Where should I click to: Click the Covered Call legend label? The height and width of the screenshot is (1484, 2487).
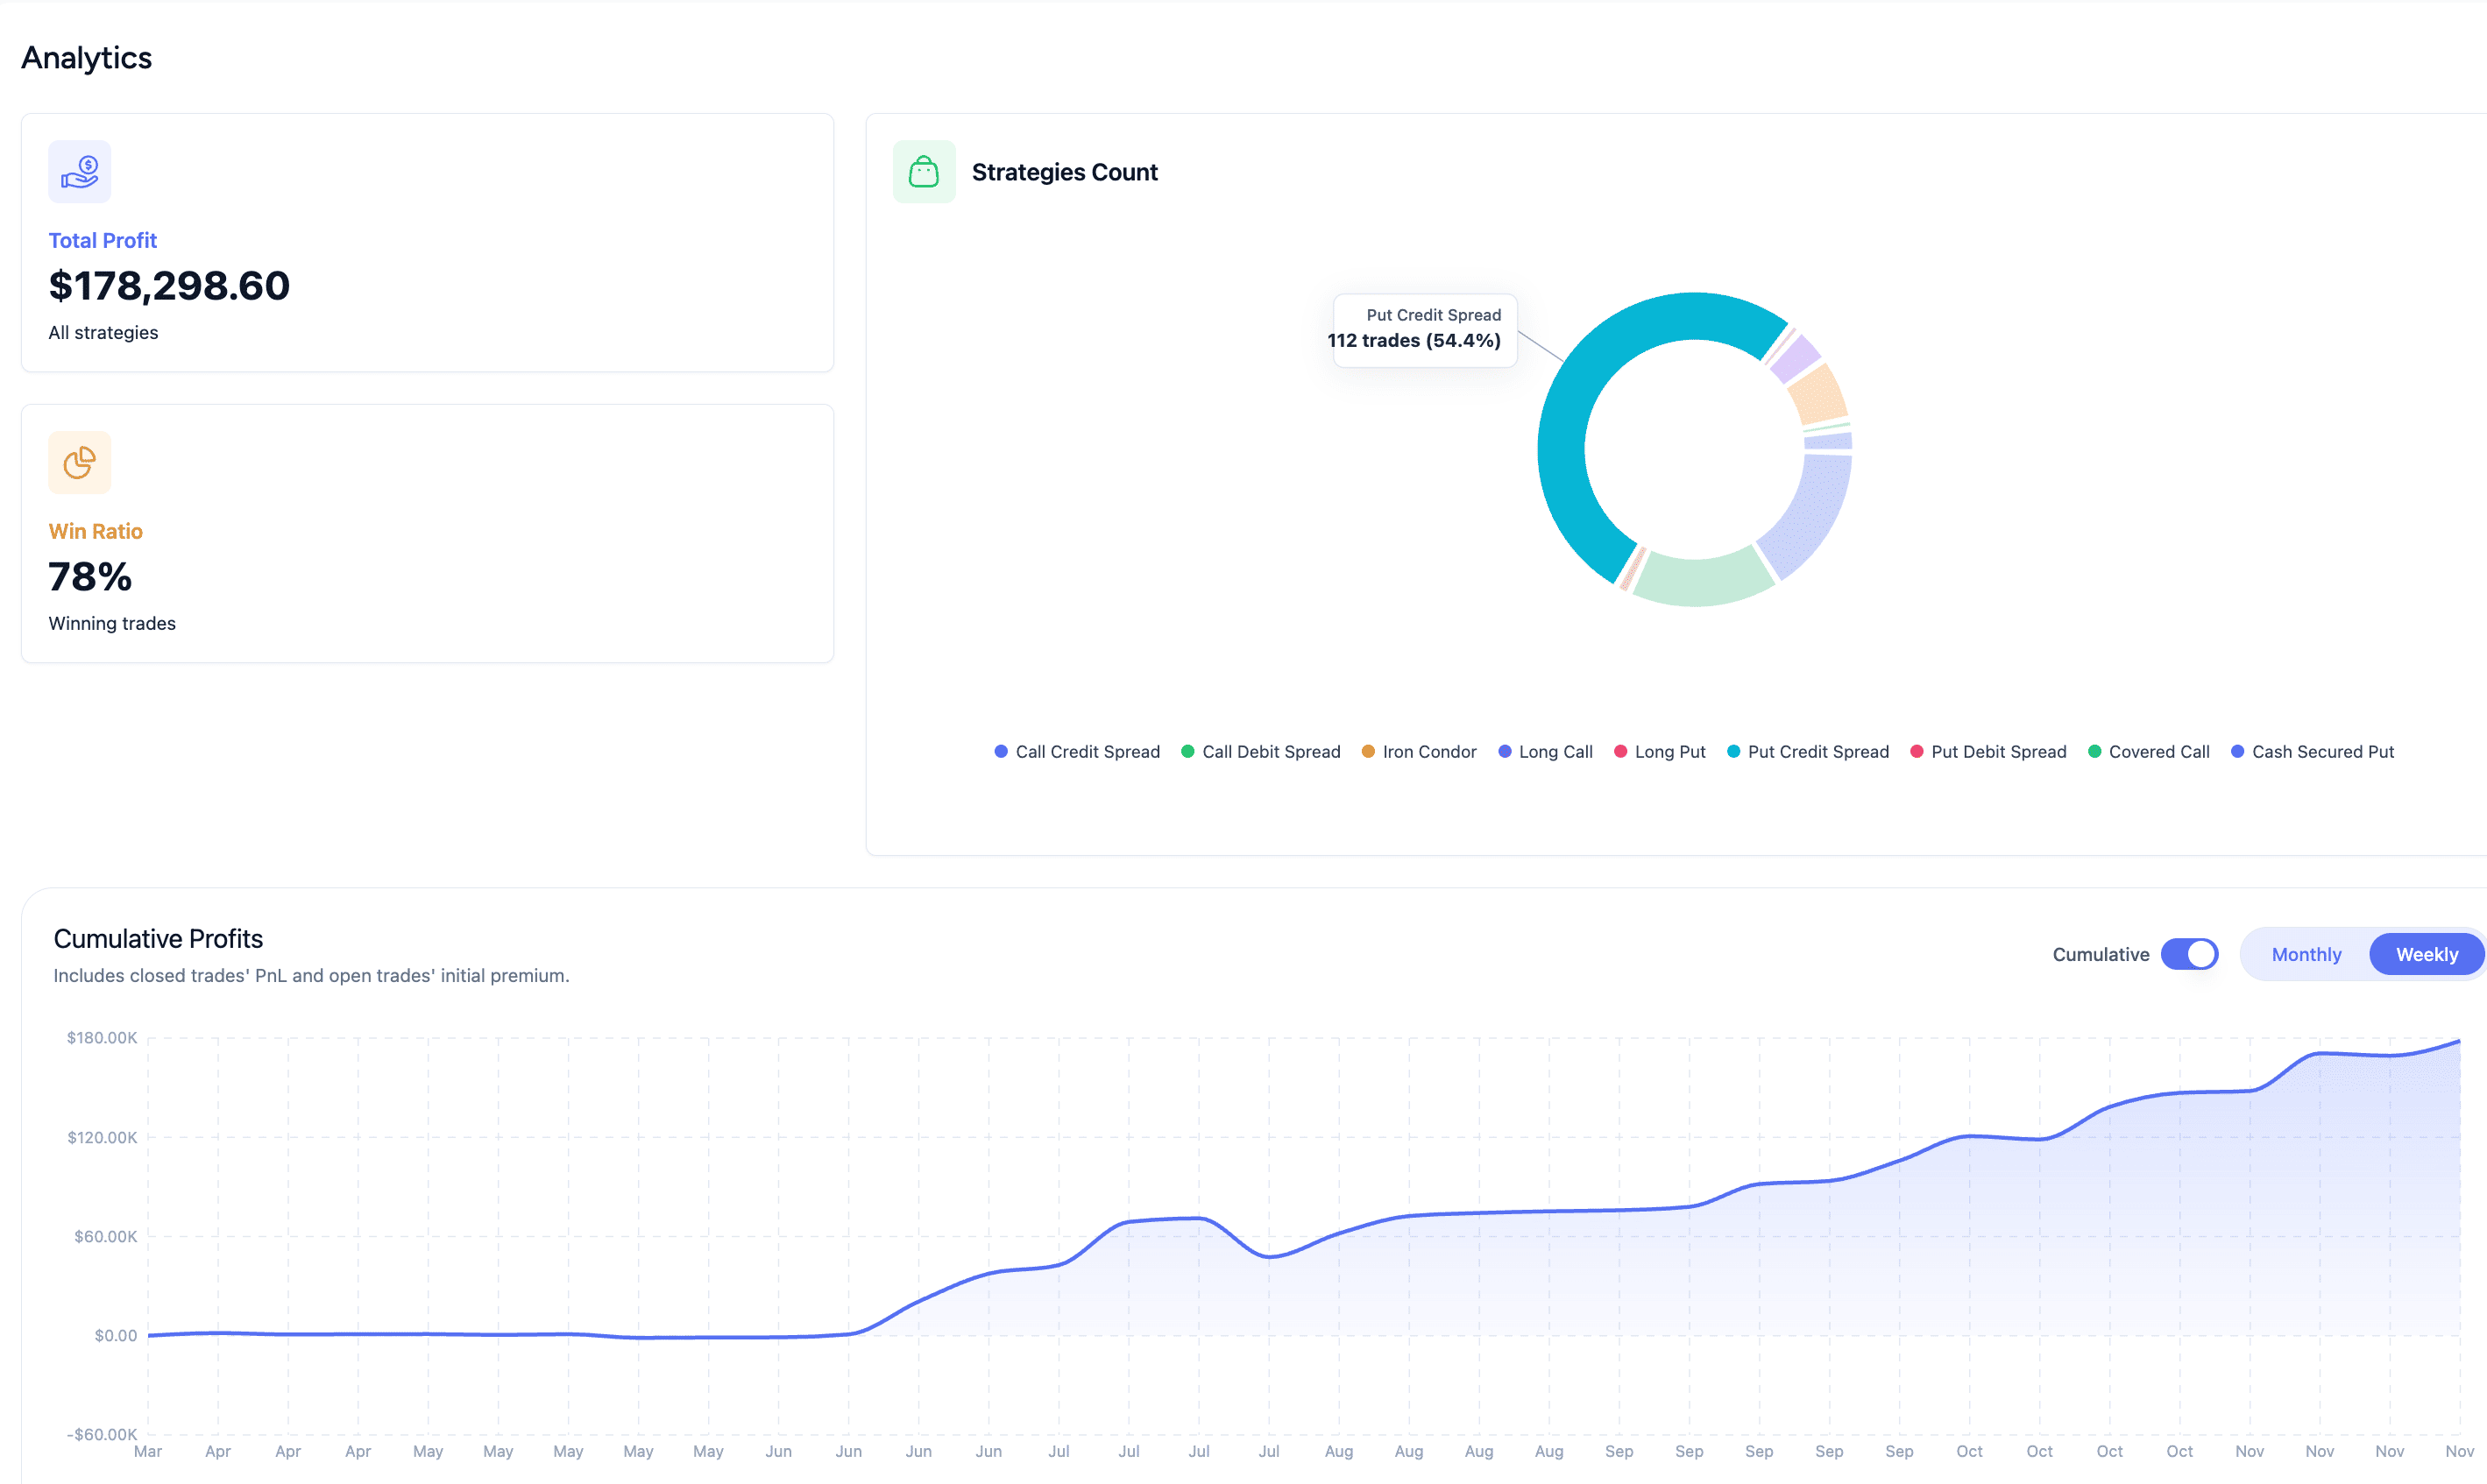coord(2158,751)
